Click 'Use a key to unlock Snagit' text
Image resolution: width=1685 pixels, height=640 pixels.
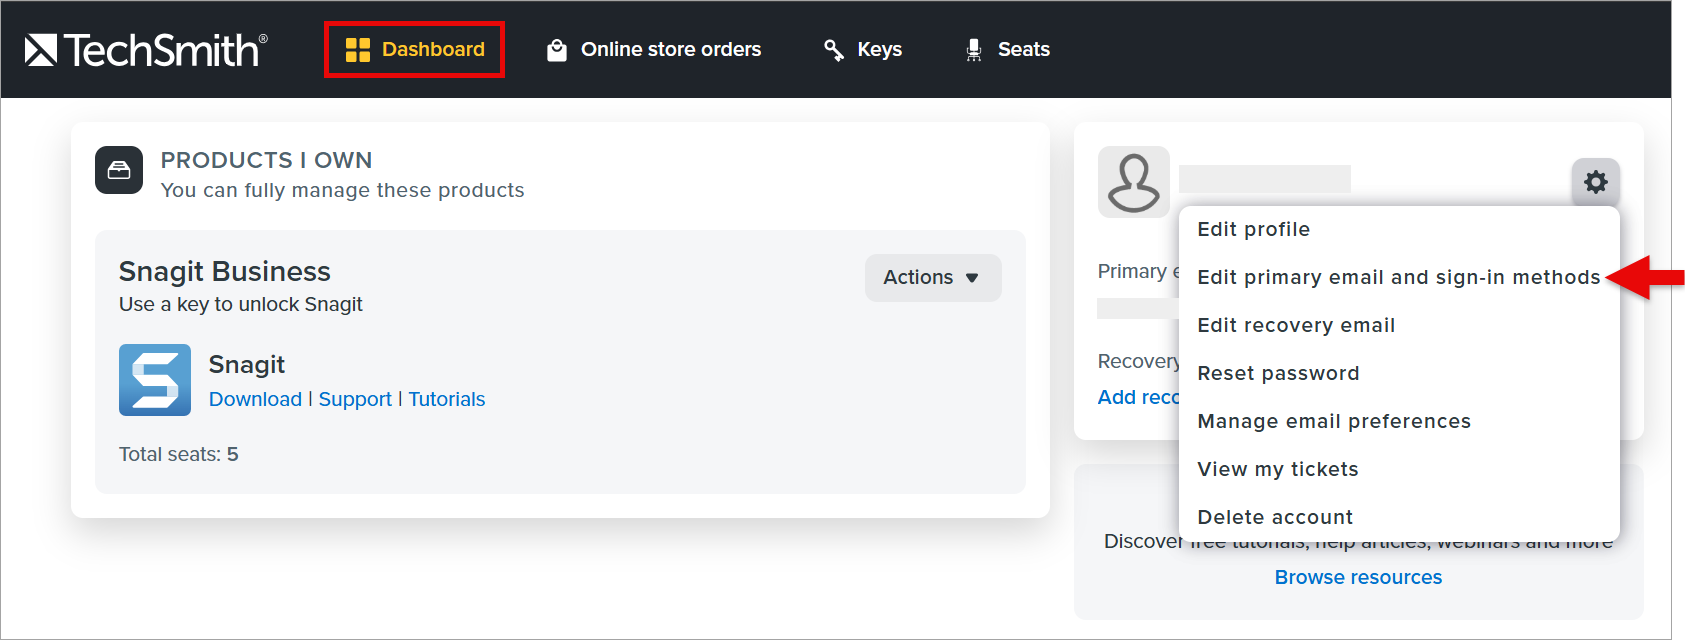pos(241,304)
